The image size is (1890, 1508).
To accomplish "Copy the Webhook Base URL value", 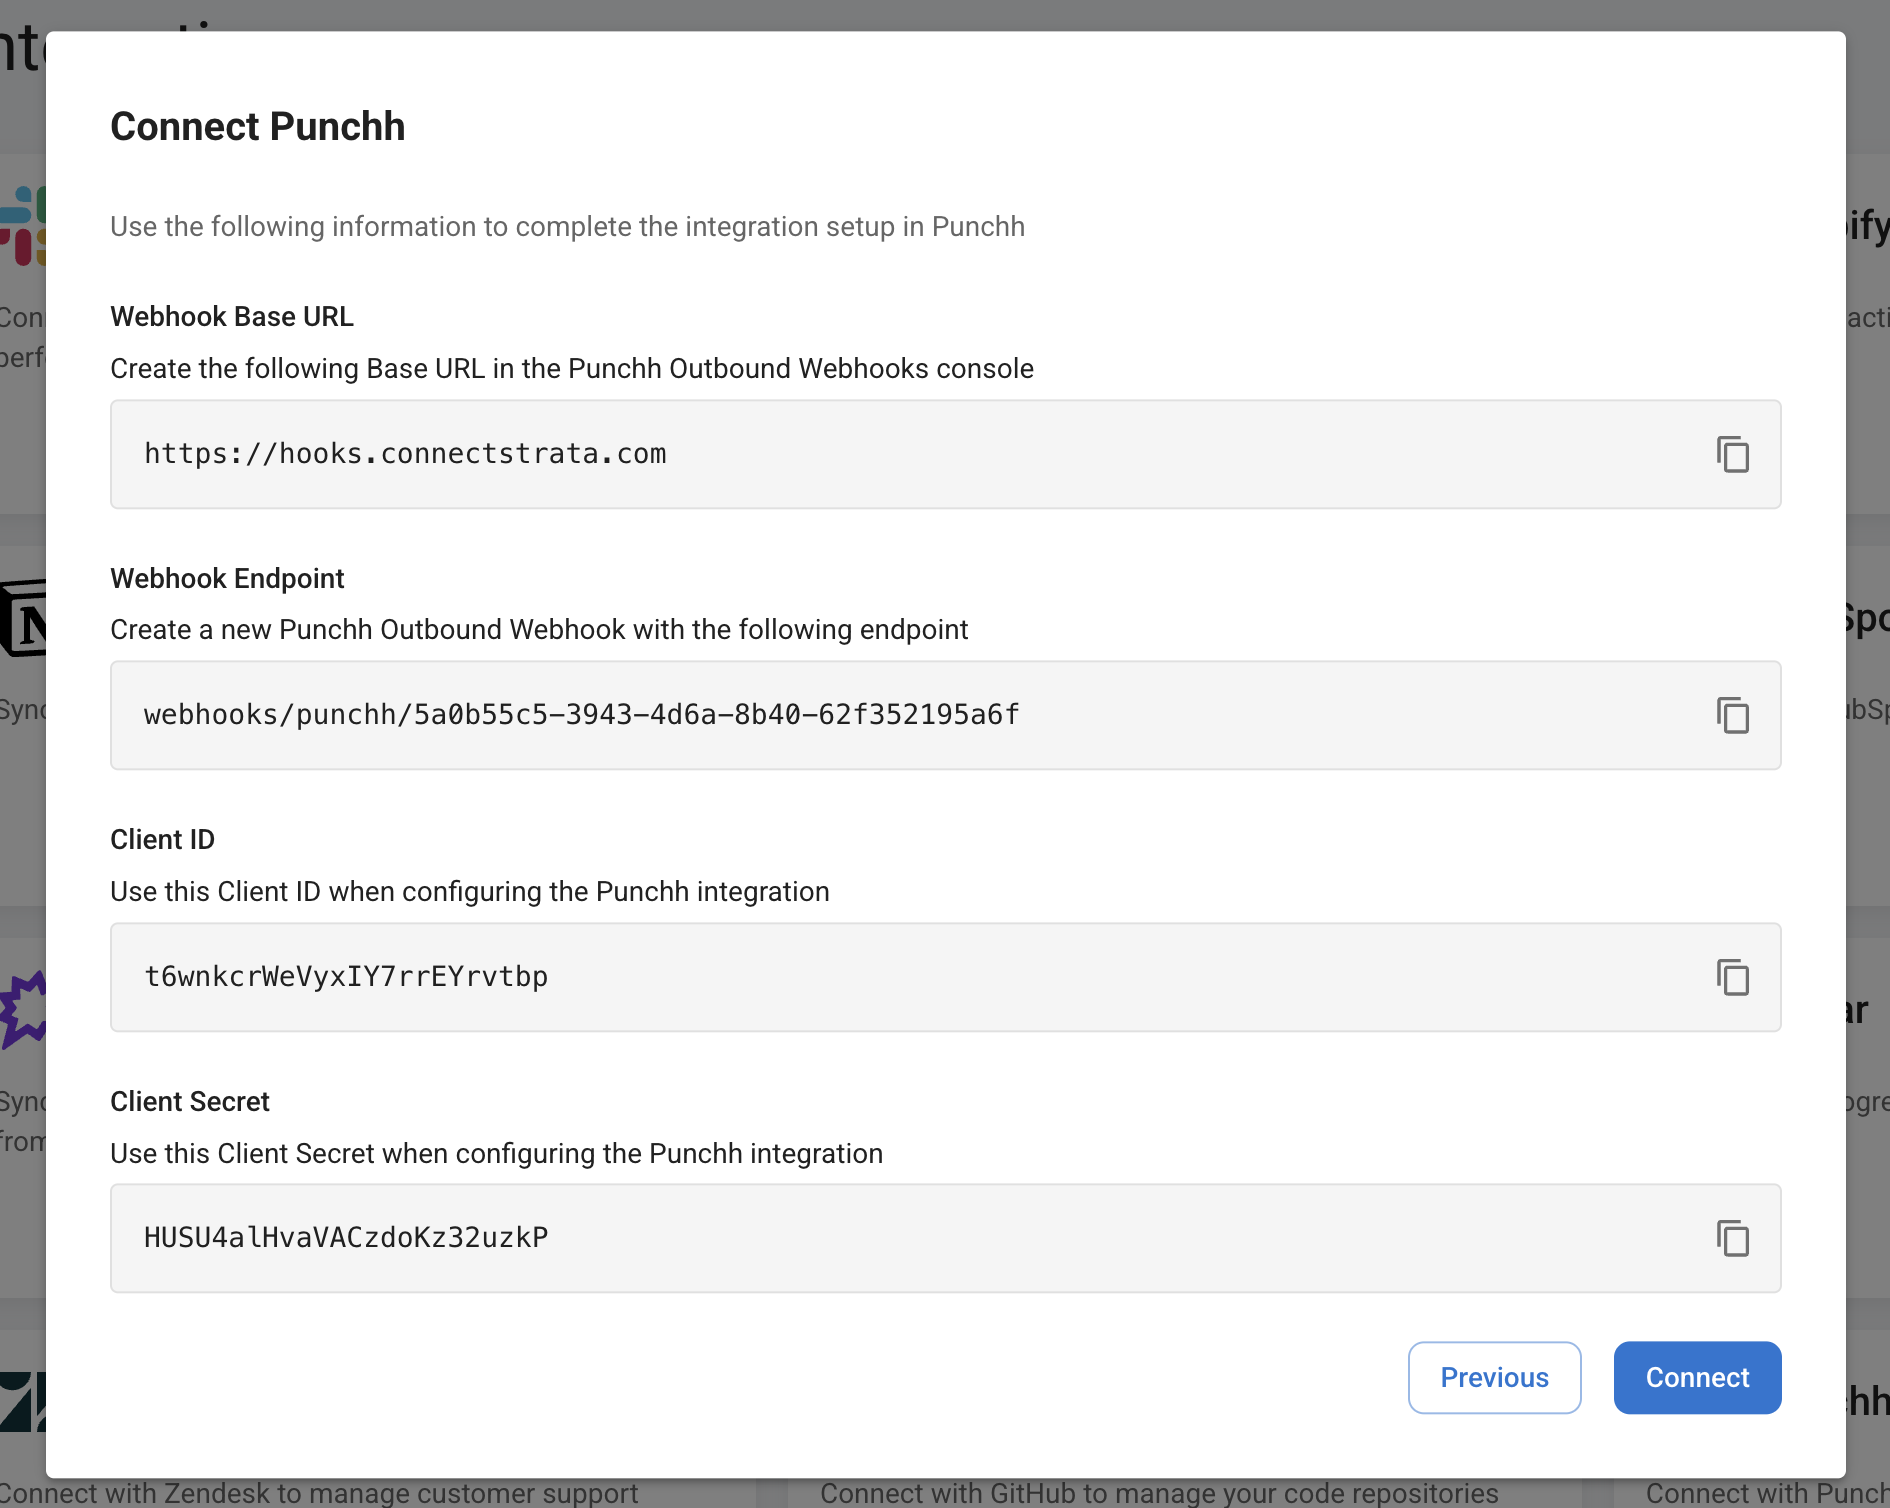I will coord(1732,454).
